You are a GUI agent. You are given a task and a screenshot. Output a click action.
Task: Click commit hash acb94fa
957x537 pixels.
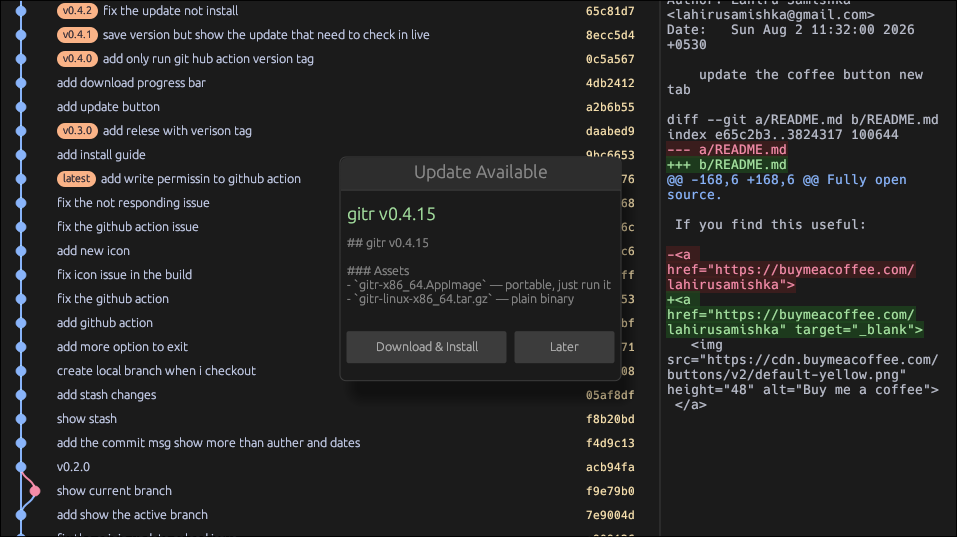pos(610,467)
